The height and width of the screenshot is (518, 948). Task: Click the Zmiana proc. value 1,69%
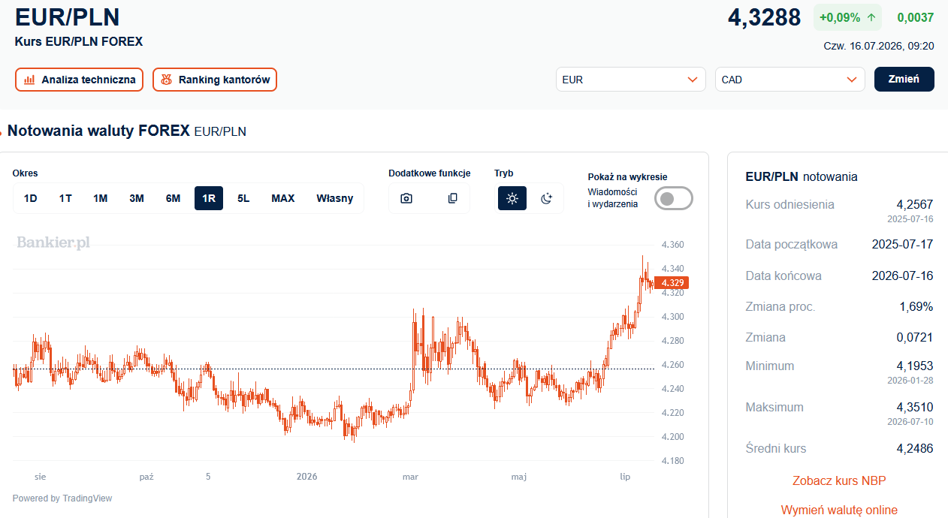(916, 306)
